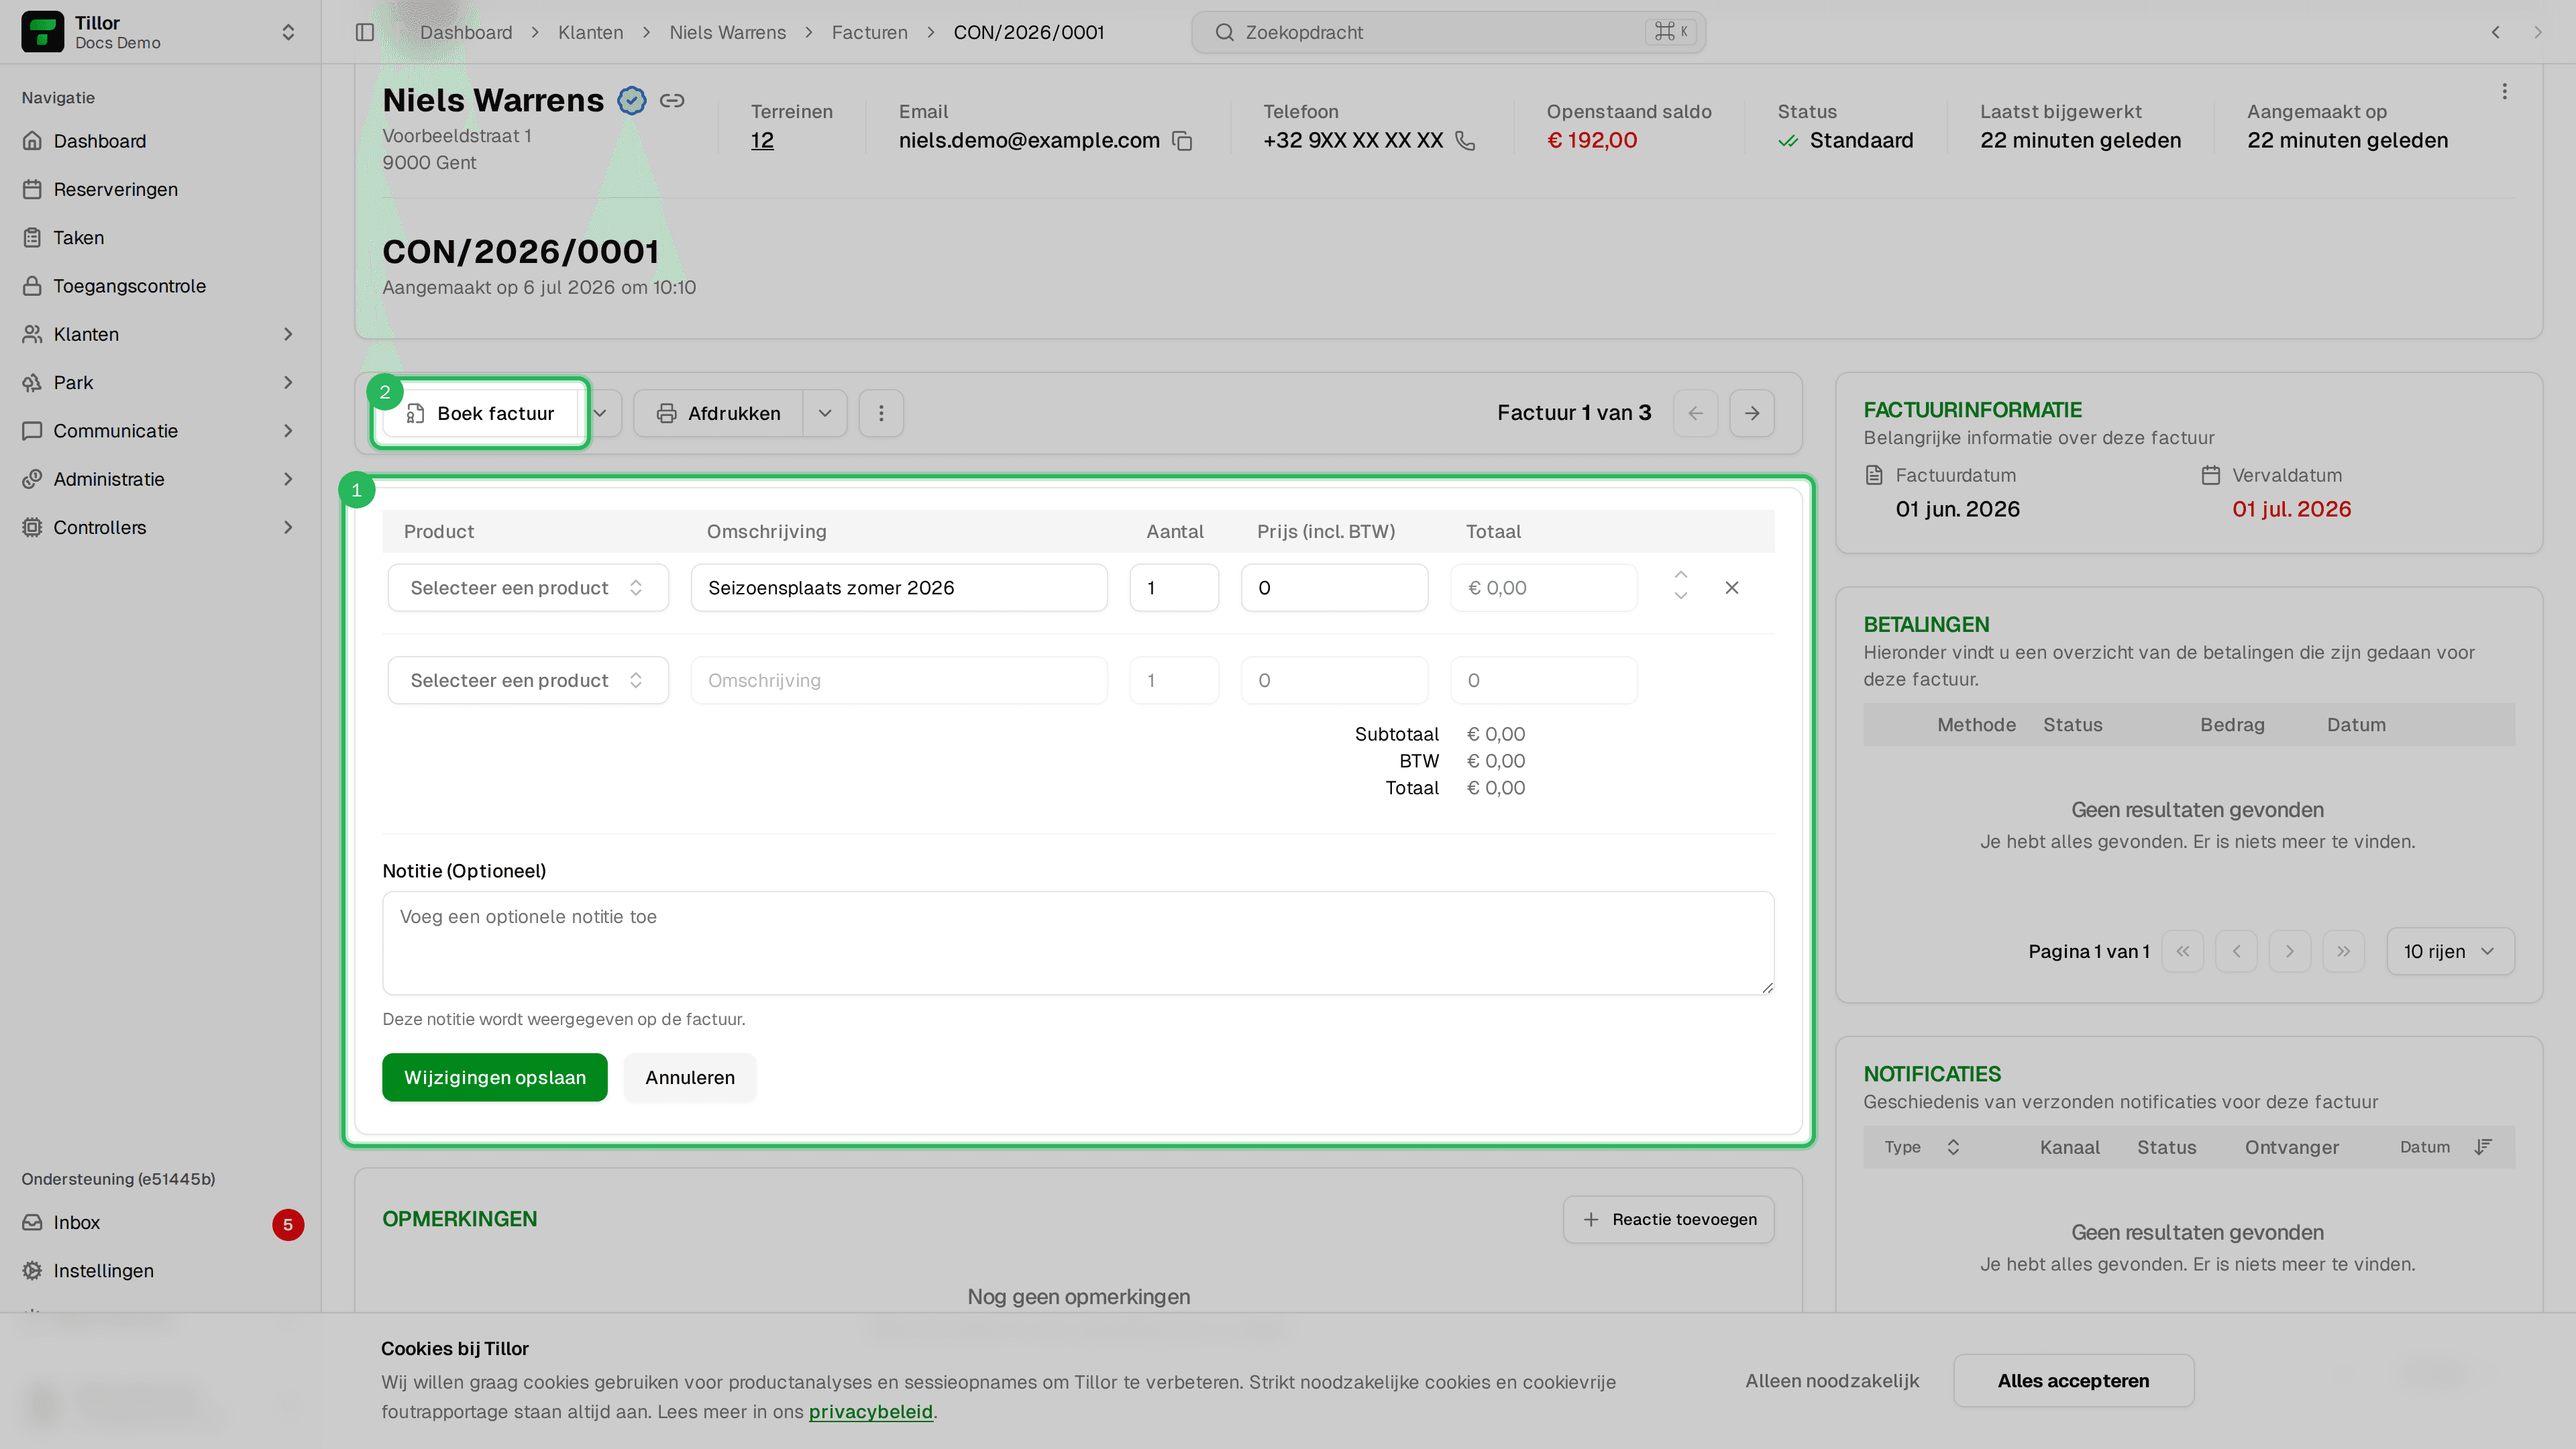Open the 10 rijen page size dropdown
Screen dimensions: 2576x1449
(x=2450, y=951)
